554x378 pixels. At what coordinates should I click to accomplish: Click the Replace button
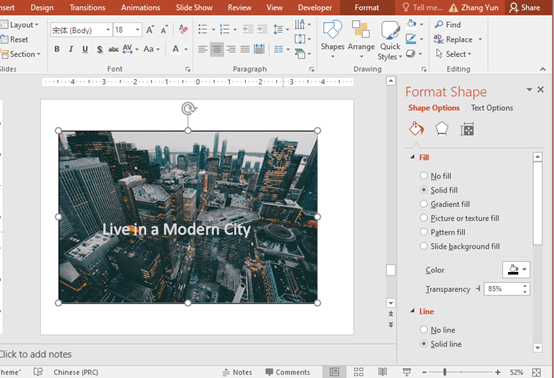pos(454,39)
